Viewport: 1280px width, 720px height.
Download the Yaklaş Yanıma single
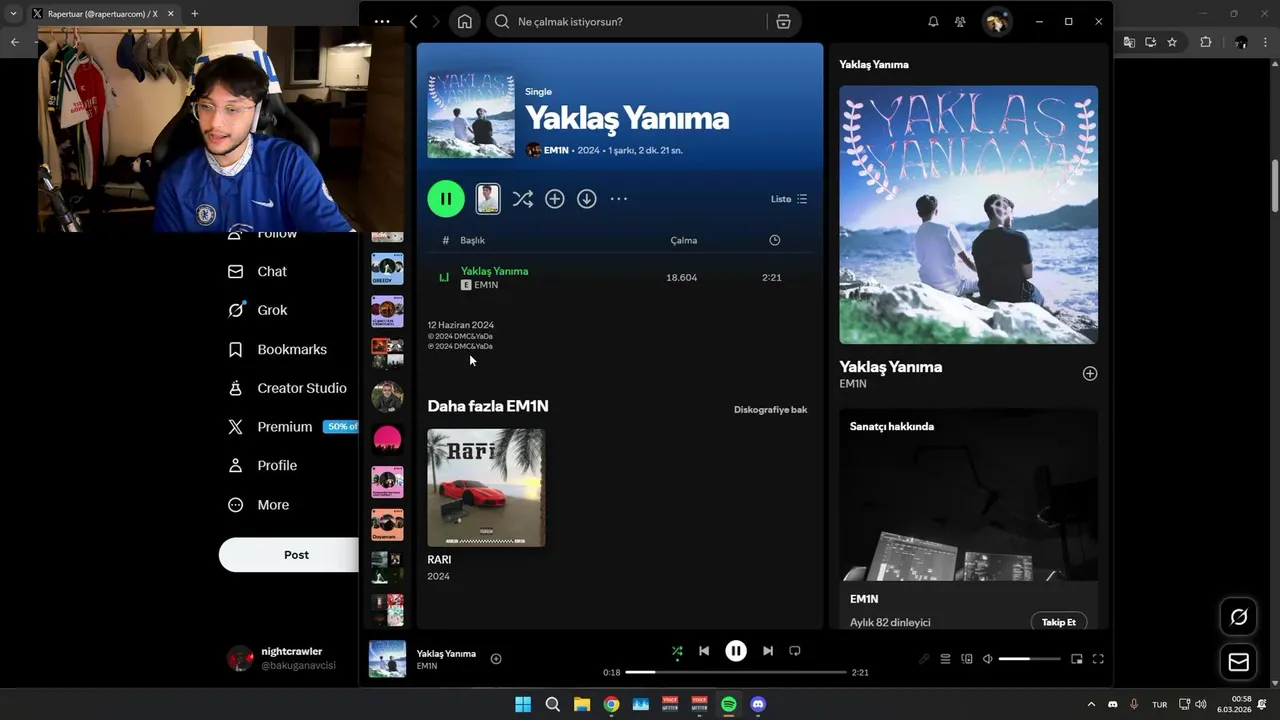pyautogui.click(x=587, y=199)
